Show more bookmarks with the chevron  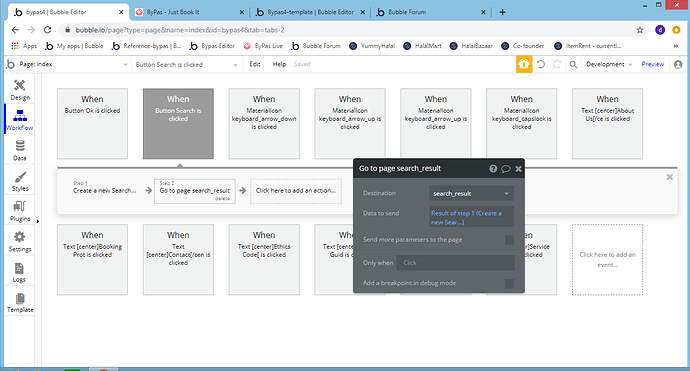point(676,46)
